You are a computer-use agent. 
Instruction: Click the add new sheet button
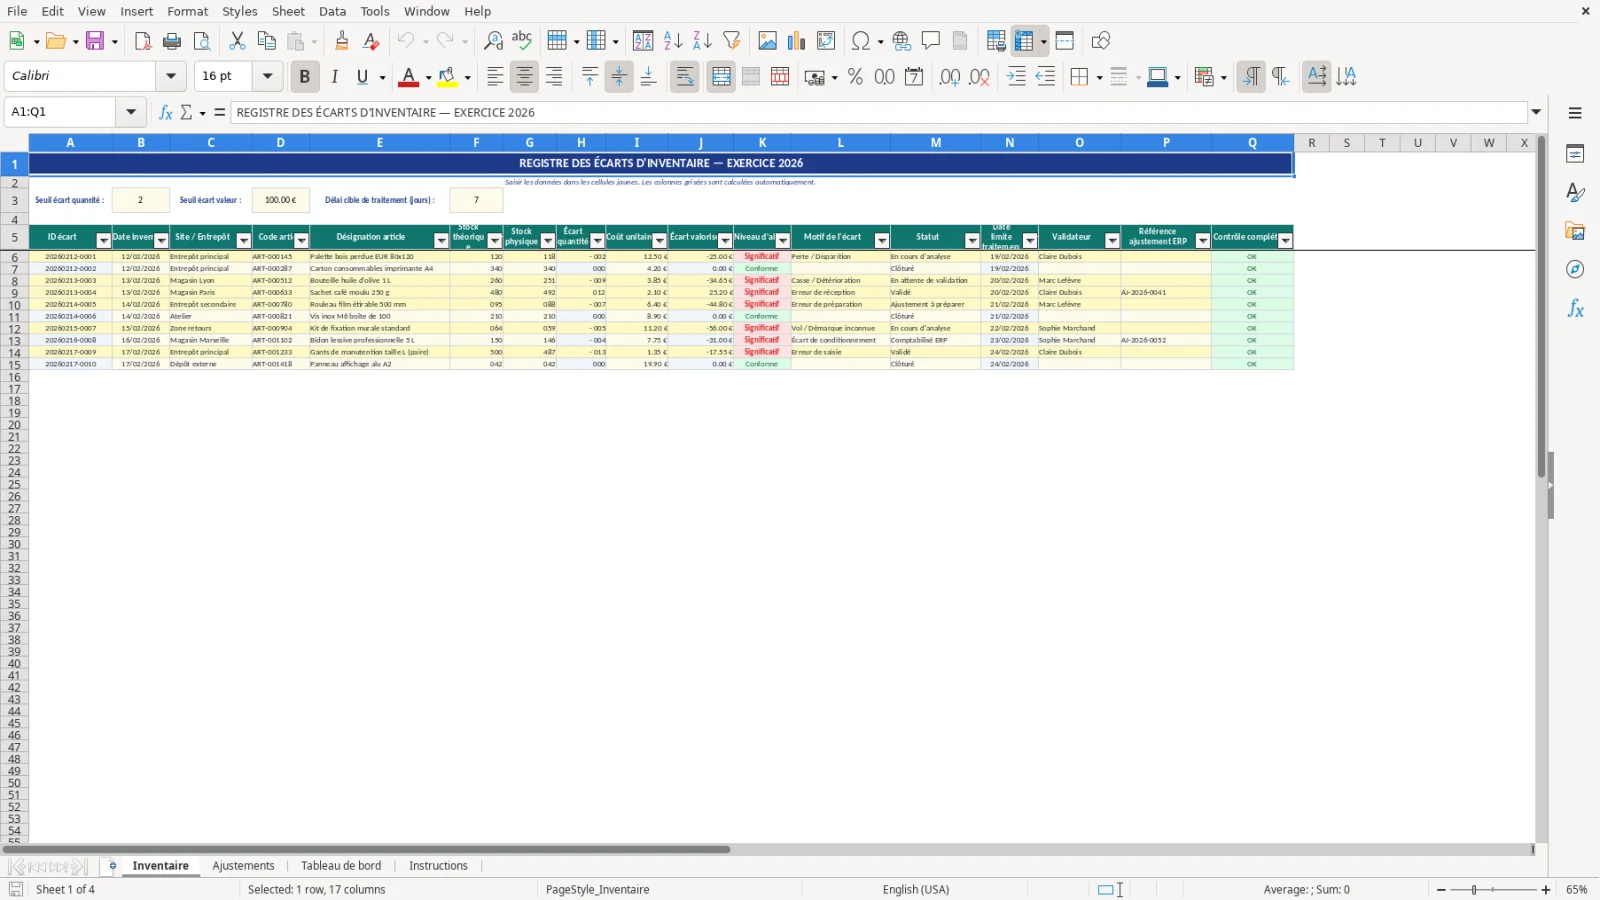112,866
